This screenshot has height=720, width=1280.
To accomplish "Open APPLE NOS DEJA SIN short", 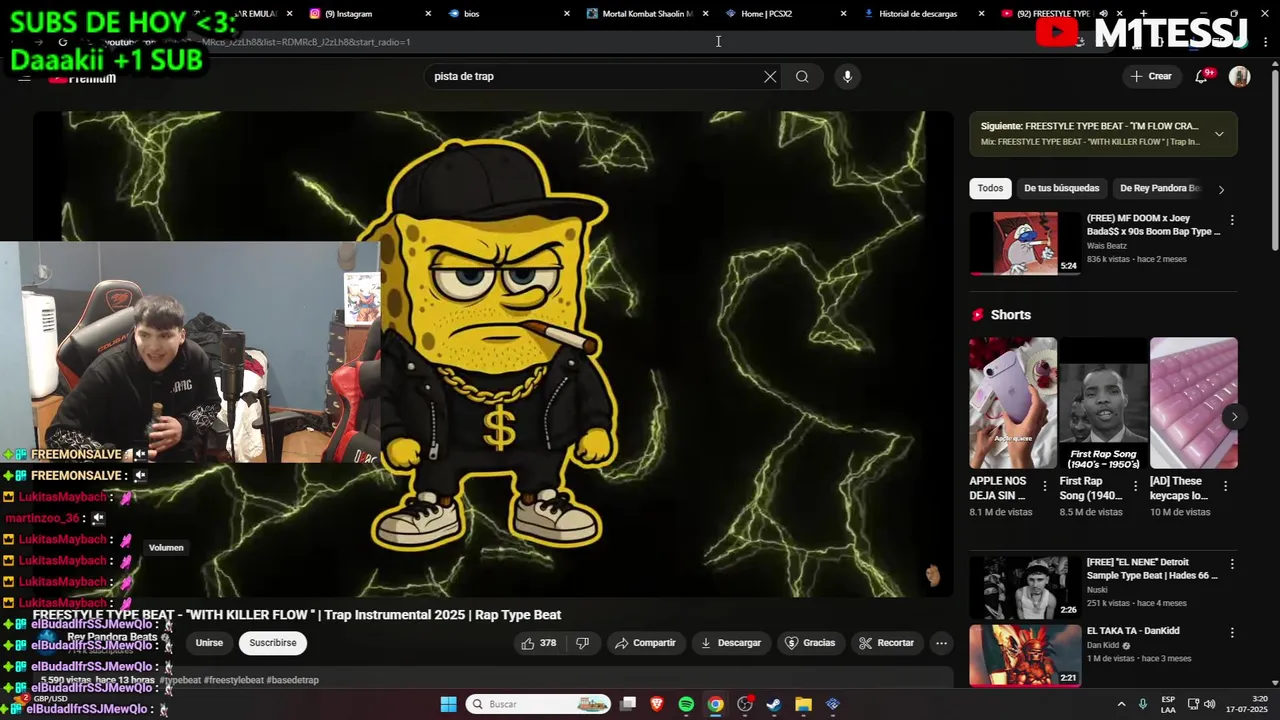I will pos(1012,403).
